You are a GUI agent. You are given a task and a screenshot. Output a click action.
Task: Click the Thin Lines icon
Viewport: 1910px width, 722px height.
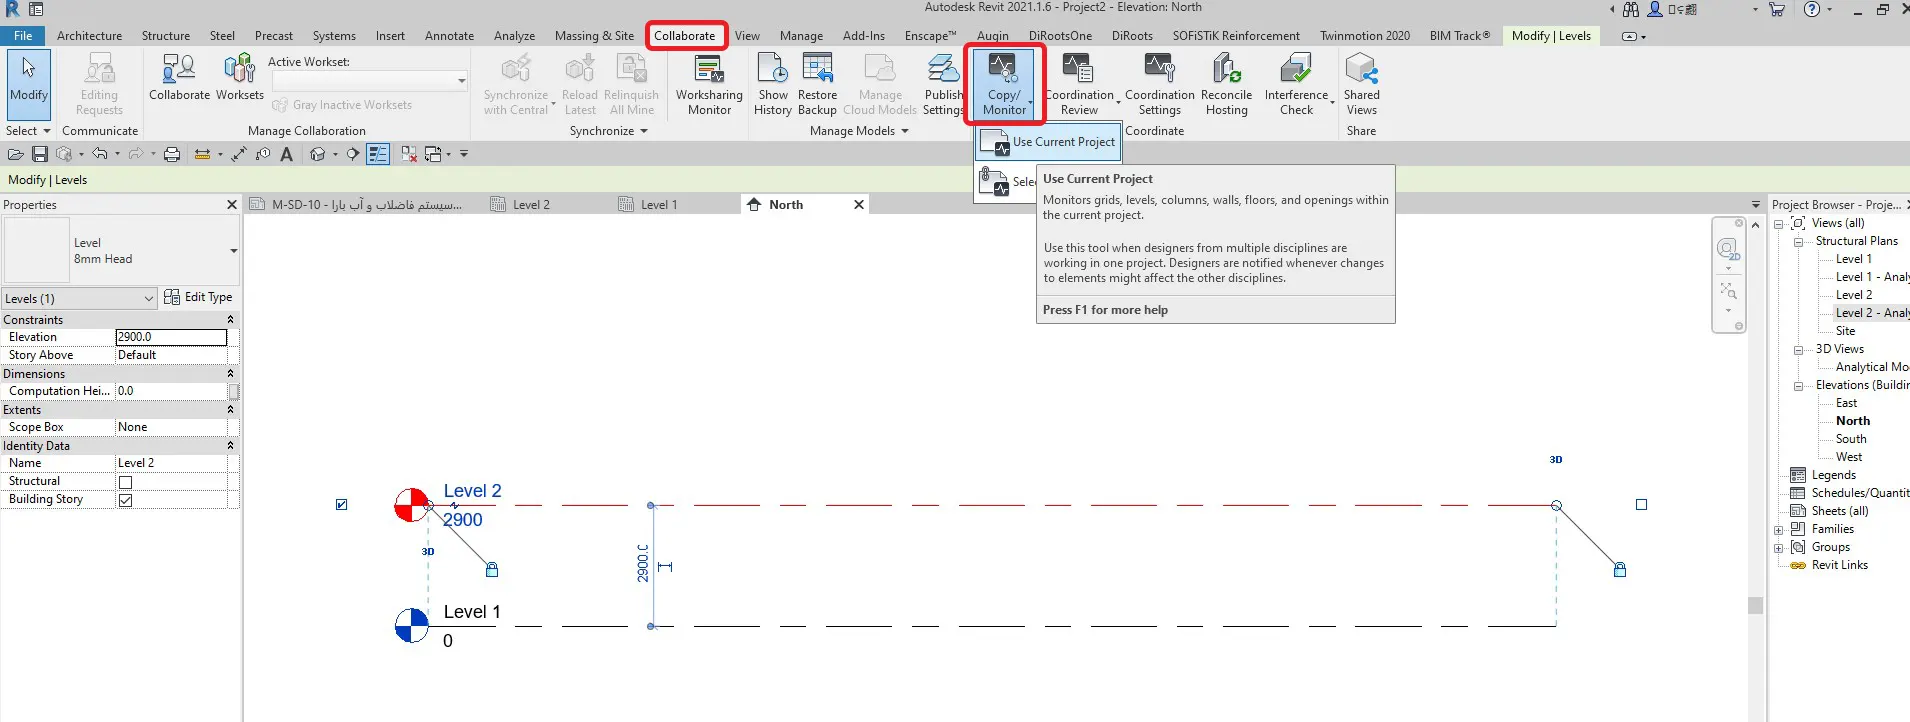(x=378, y=154)
